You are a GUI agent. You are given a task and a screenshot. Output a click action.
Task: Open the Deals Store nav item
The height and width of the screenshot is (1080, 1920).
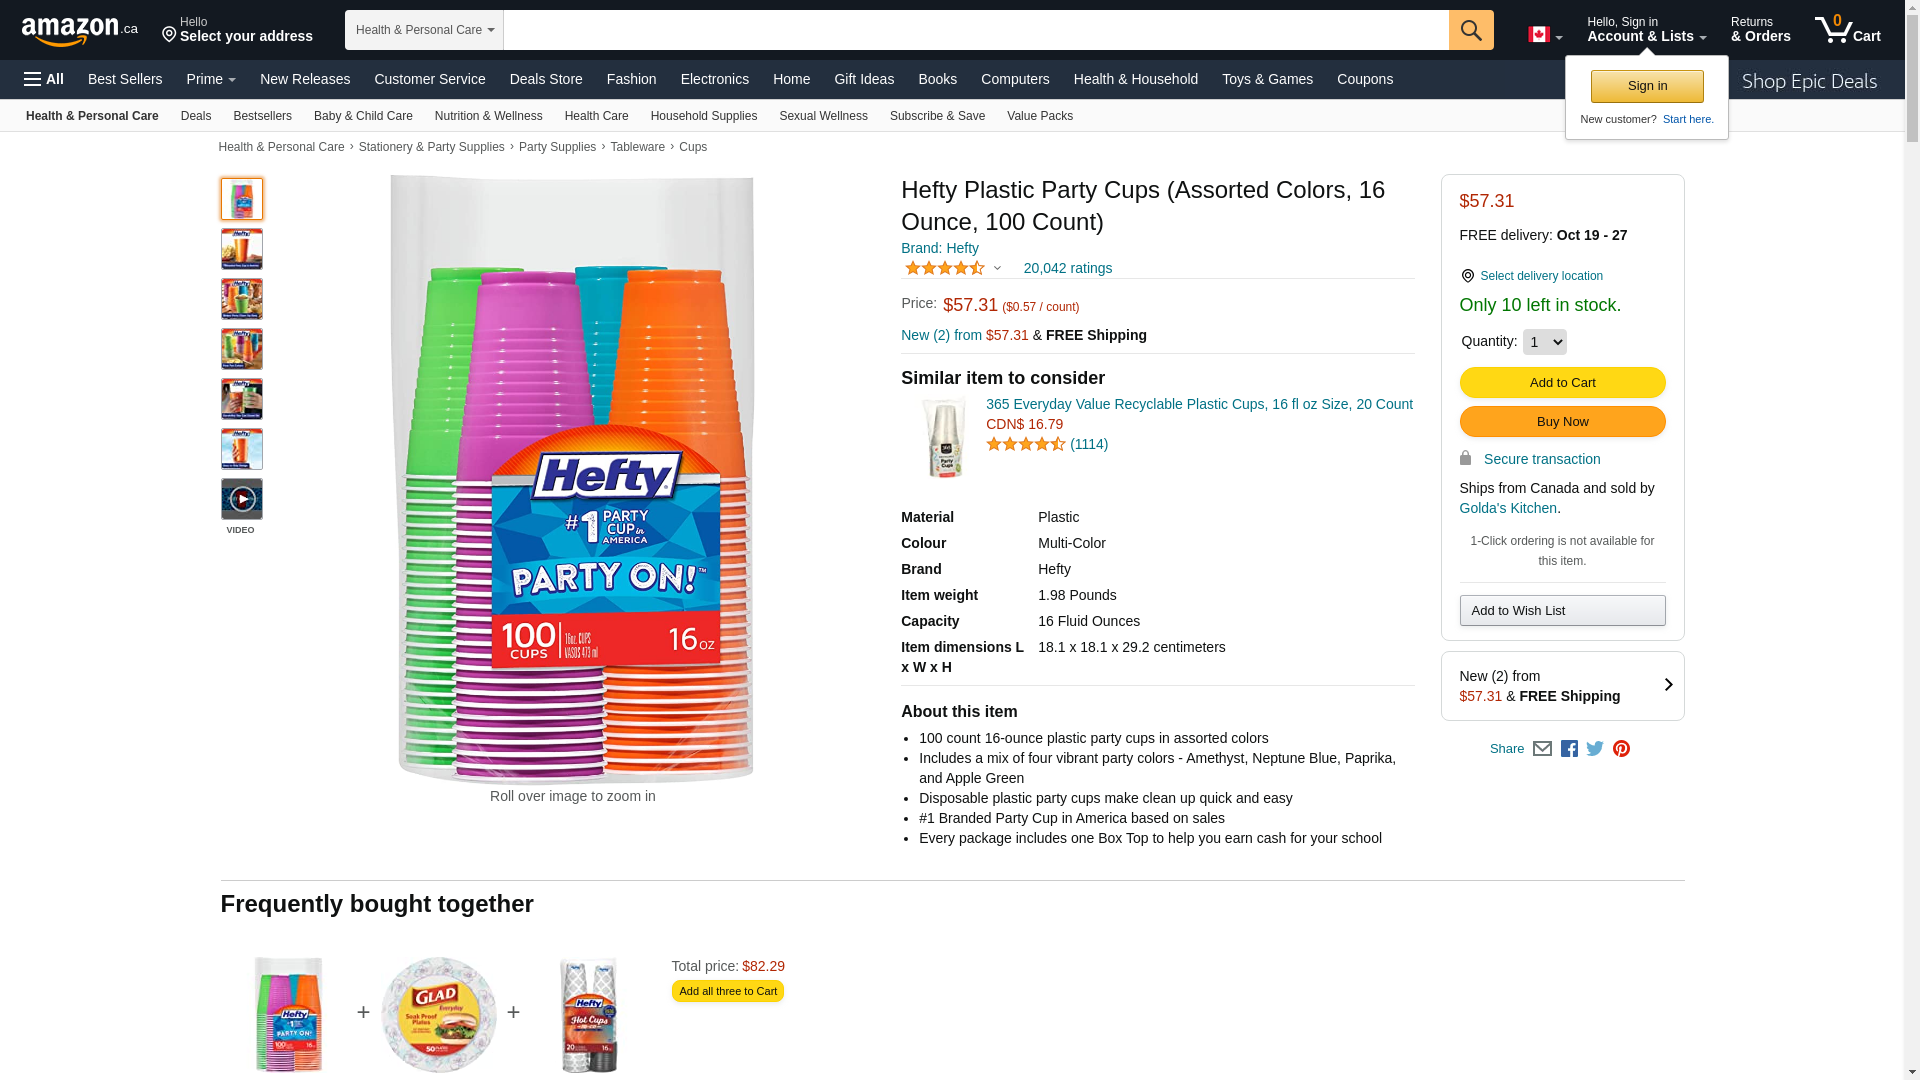coord(546,79)
